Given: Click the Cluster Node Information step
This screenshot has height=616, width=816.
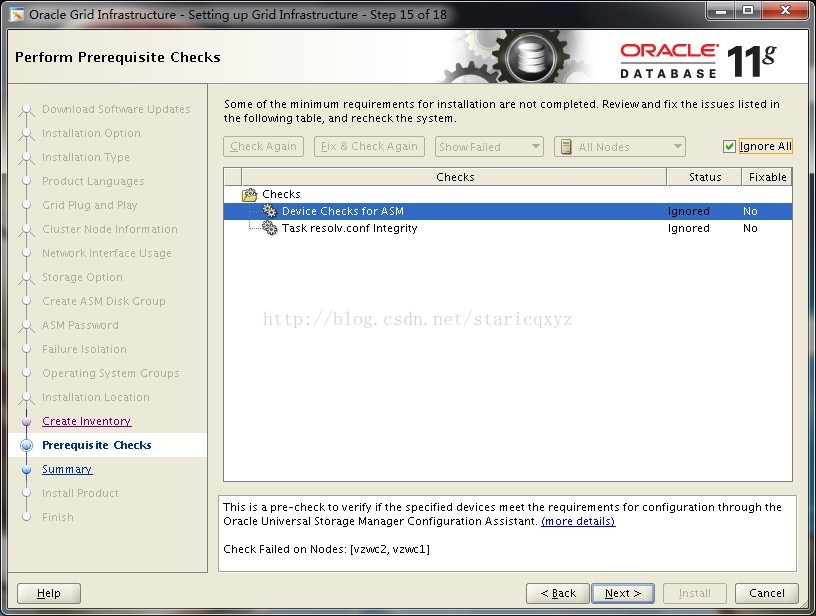Looking at the screenshot, I should click(x=110, y=229).
